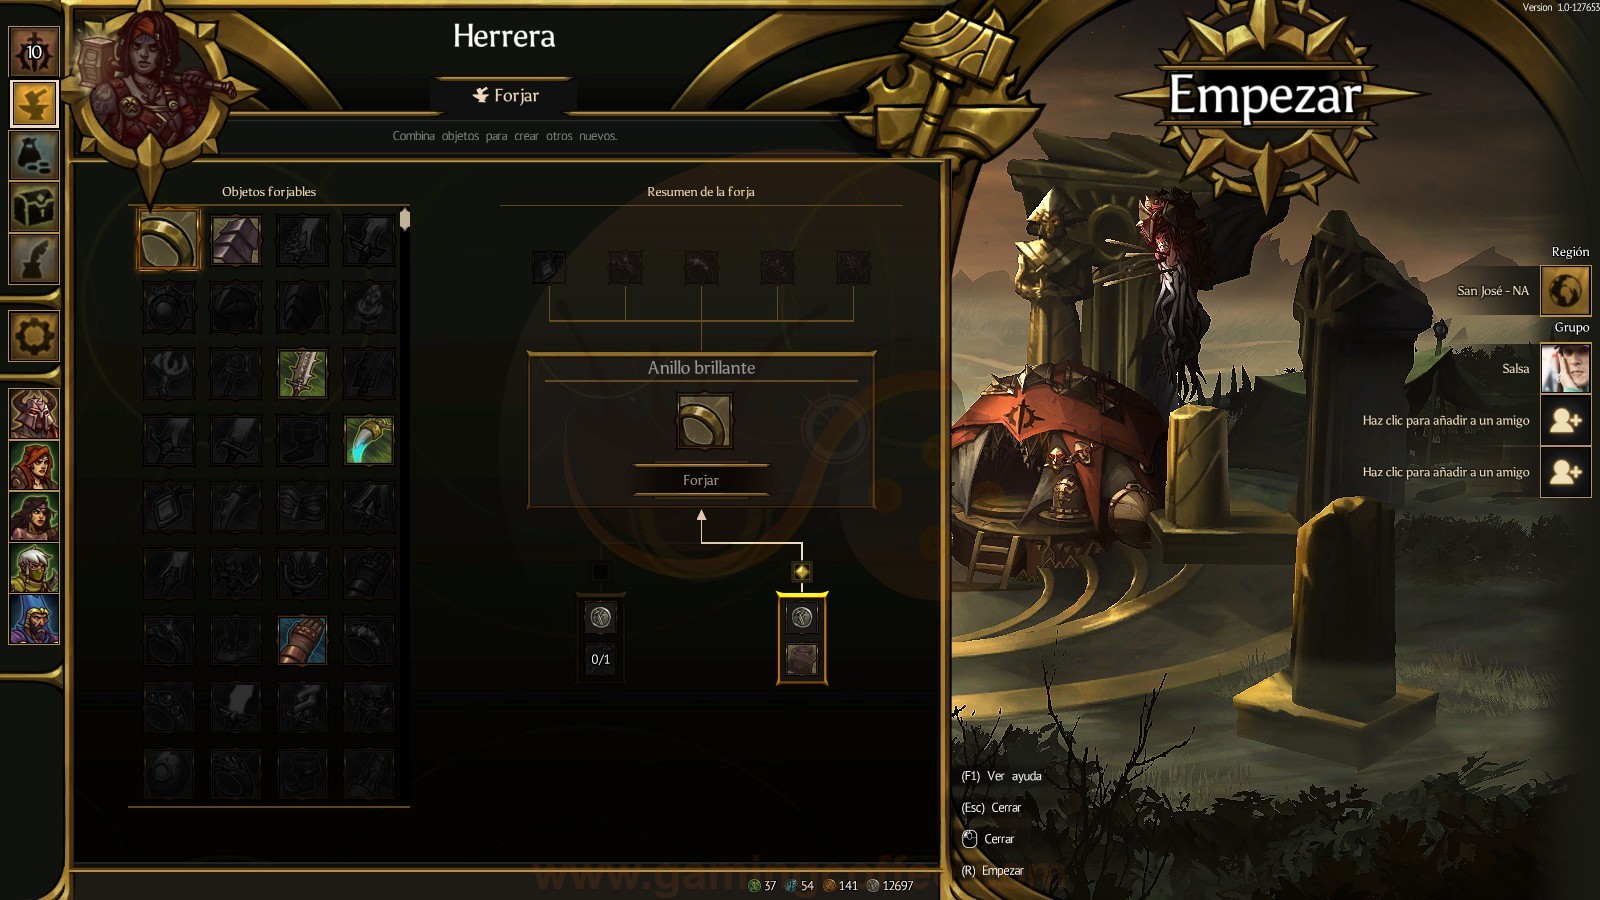Click the Salsa player avatar

[x=1565, y=368]
